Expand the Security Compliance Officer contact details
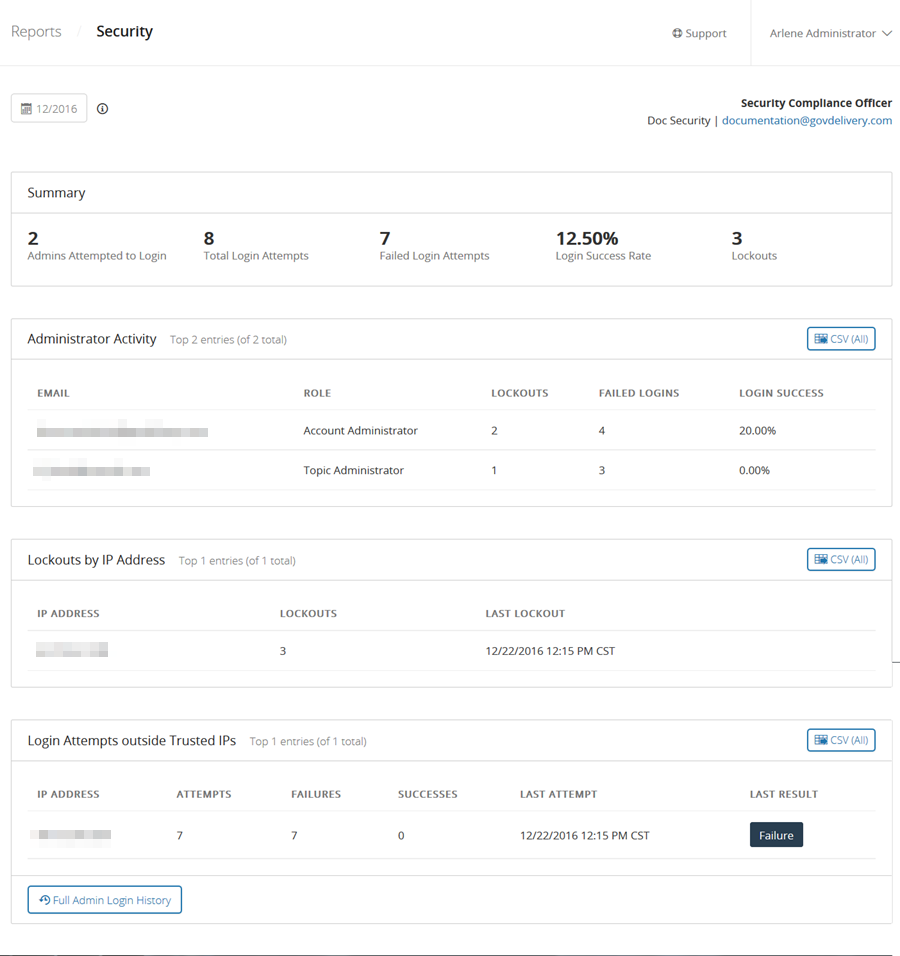 [x=816, y=103]
